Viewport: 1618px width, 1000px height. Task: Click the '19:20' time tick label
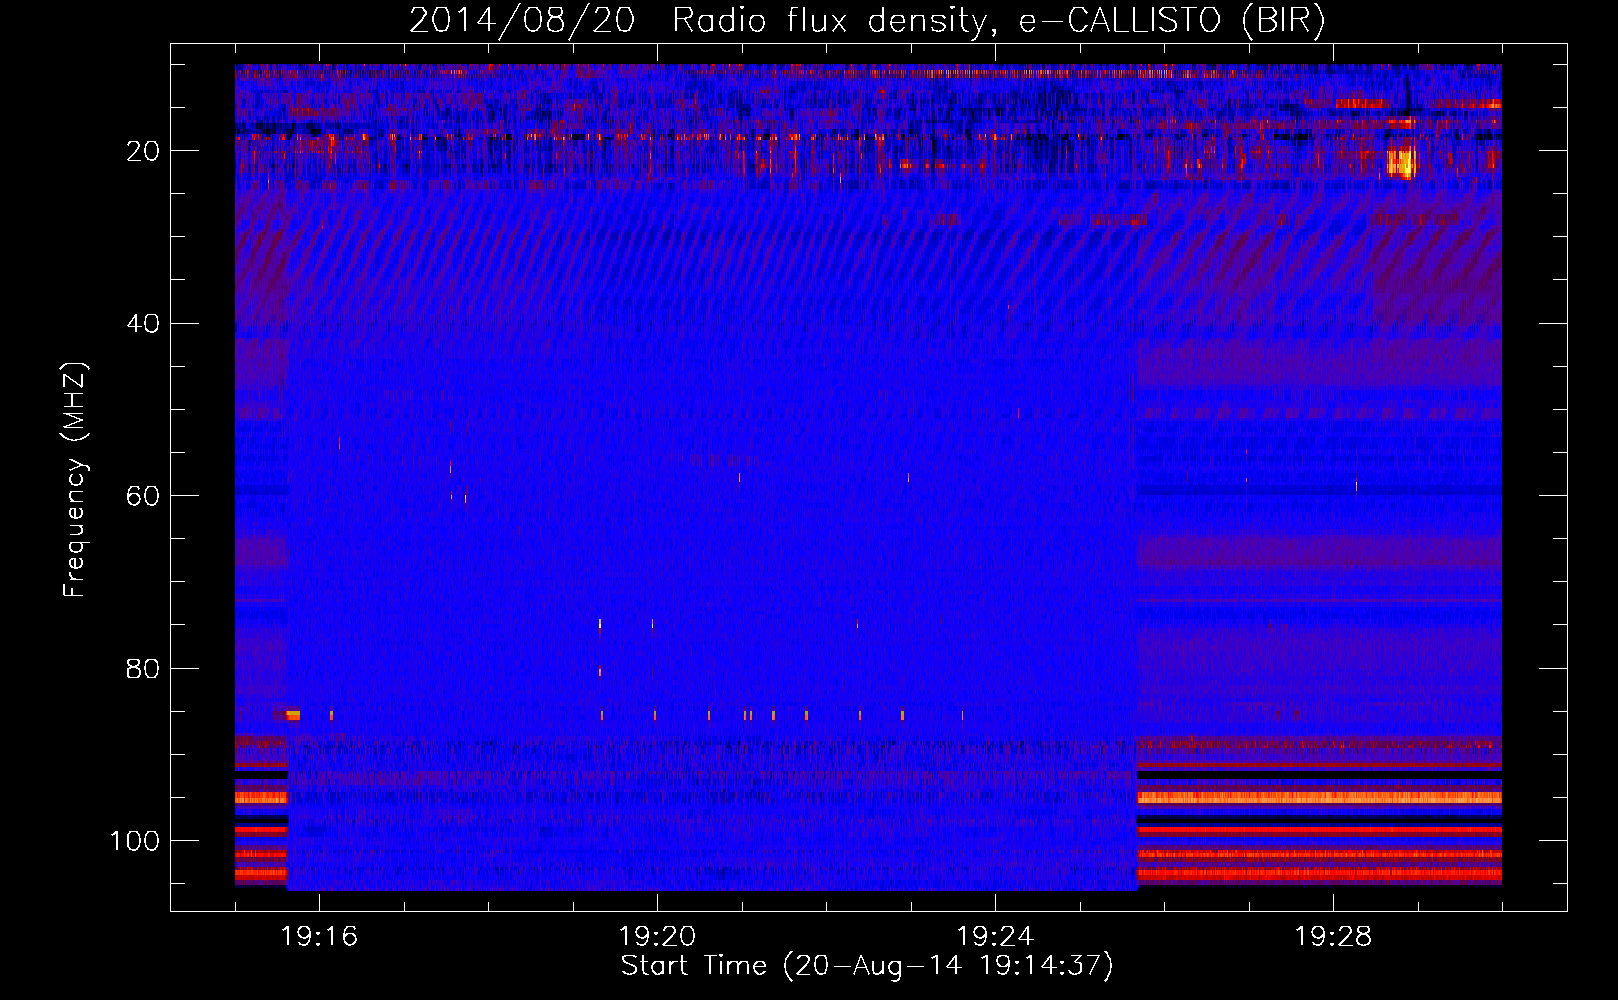(657, 937)
